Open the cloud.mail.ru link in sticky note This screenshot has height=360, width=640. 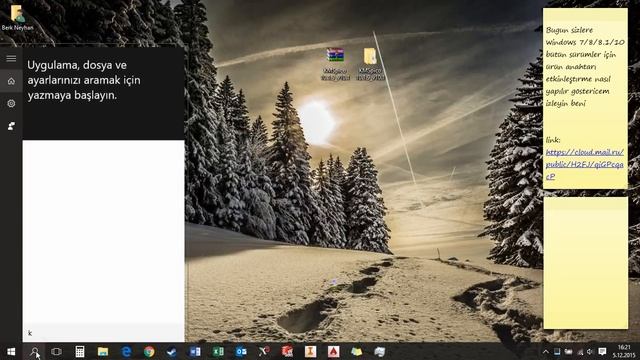584,164
